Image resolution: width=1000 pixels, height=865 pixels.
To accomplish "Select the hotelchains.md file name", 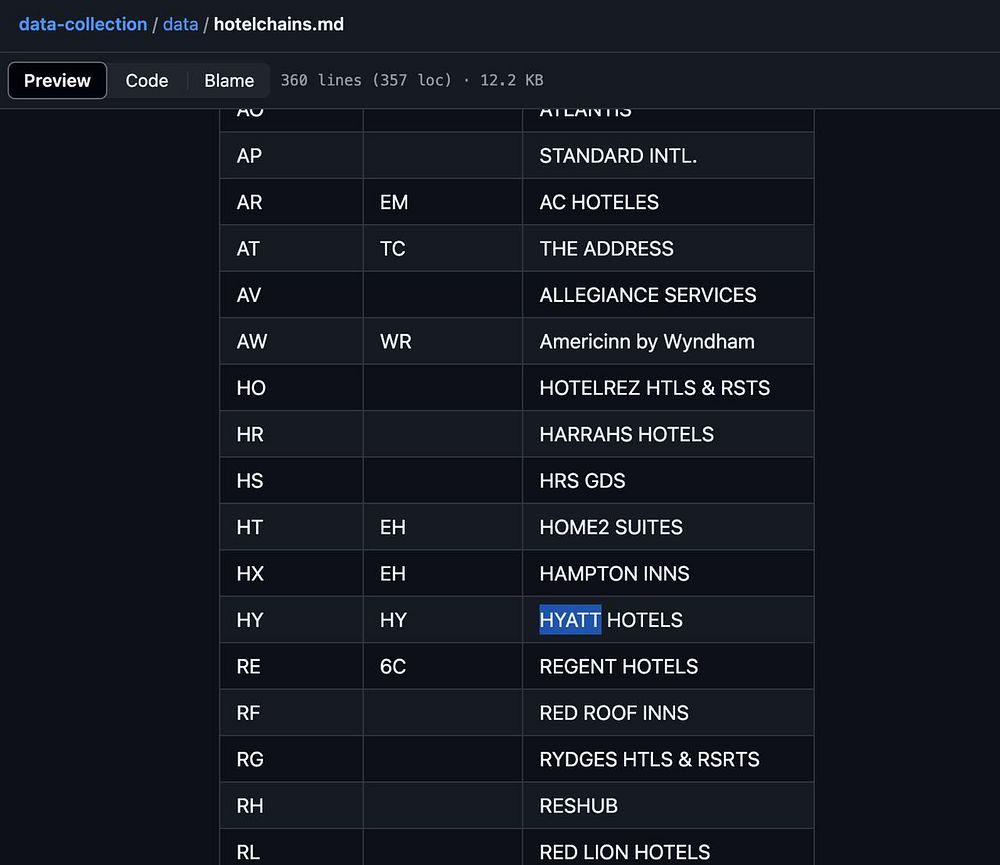I will 279,24.
